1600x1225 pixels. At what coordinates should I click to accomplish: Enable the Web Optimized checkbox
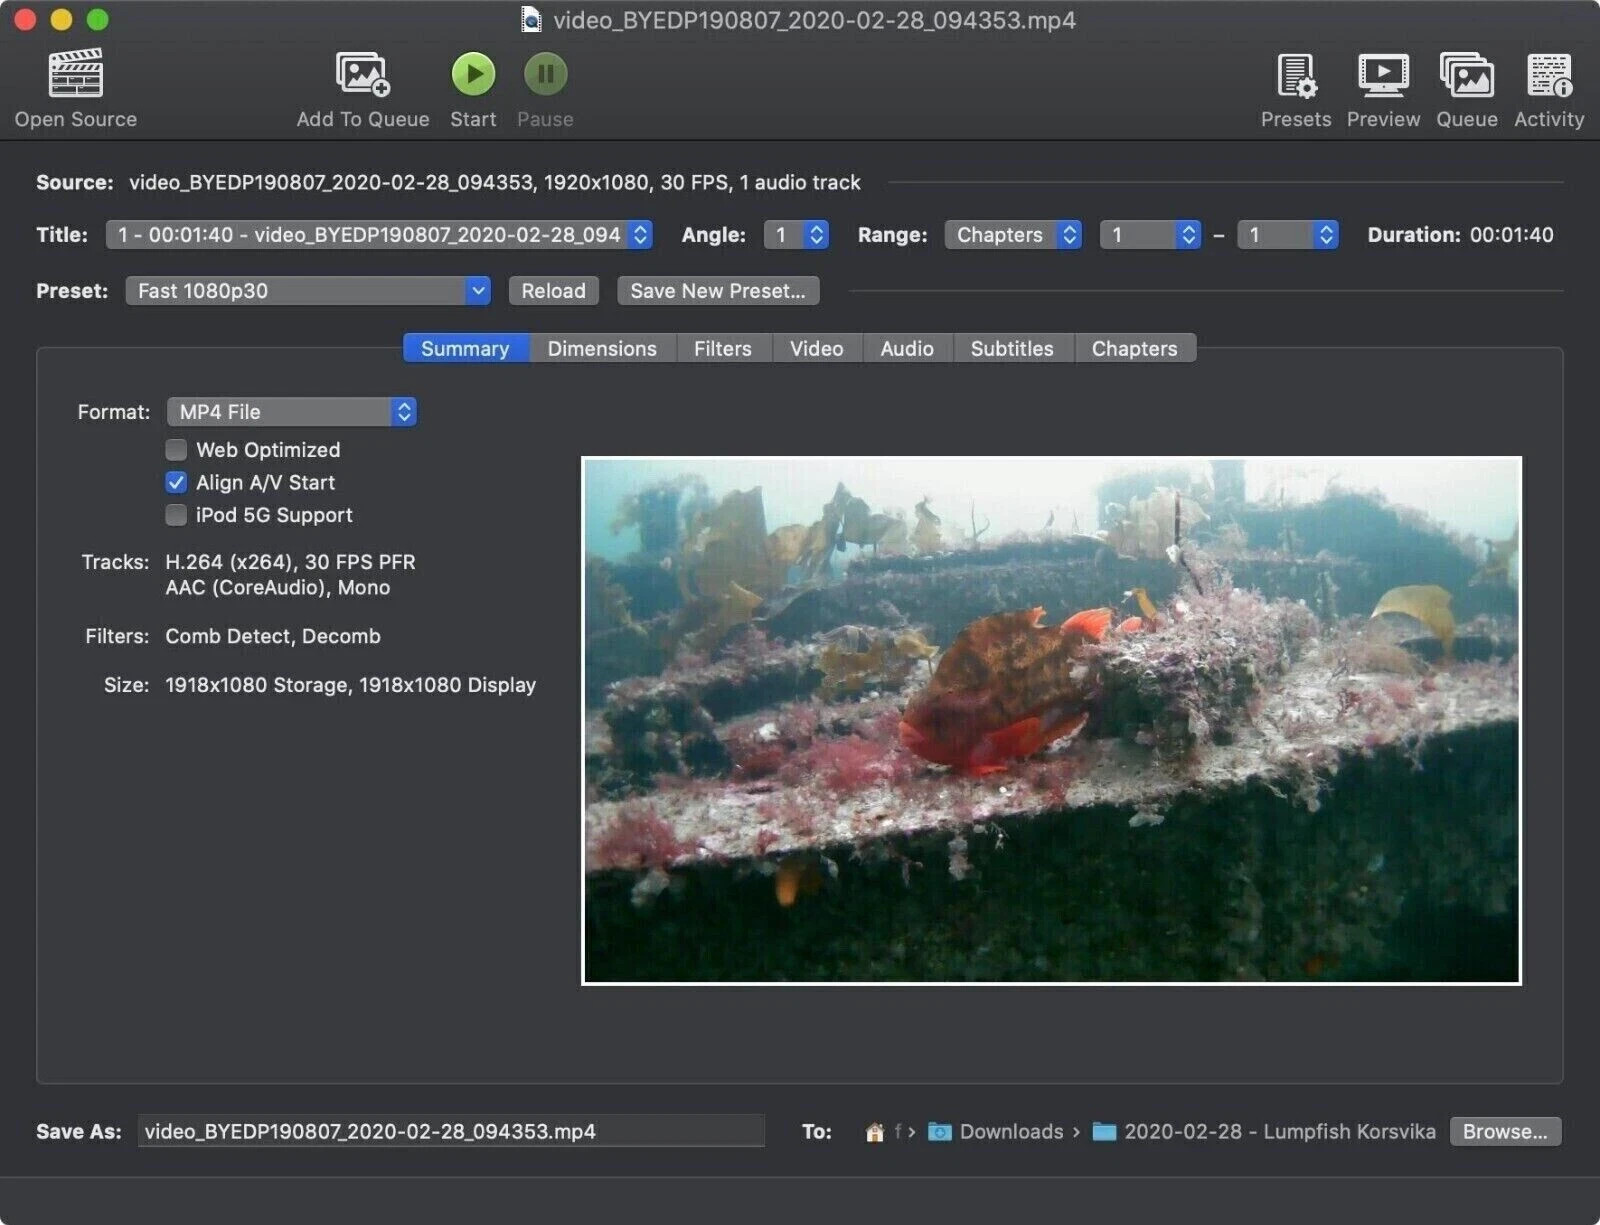(175, 450)
